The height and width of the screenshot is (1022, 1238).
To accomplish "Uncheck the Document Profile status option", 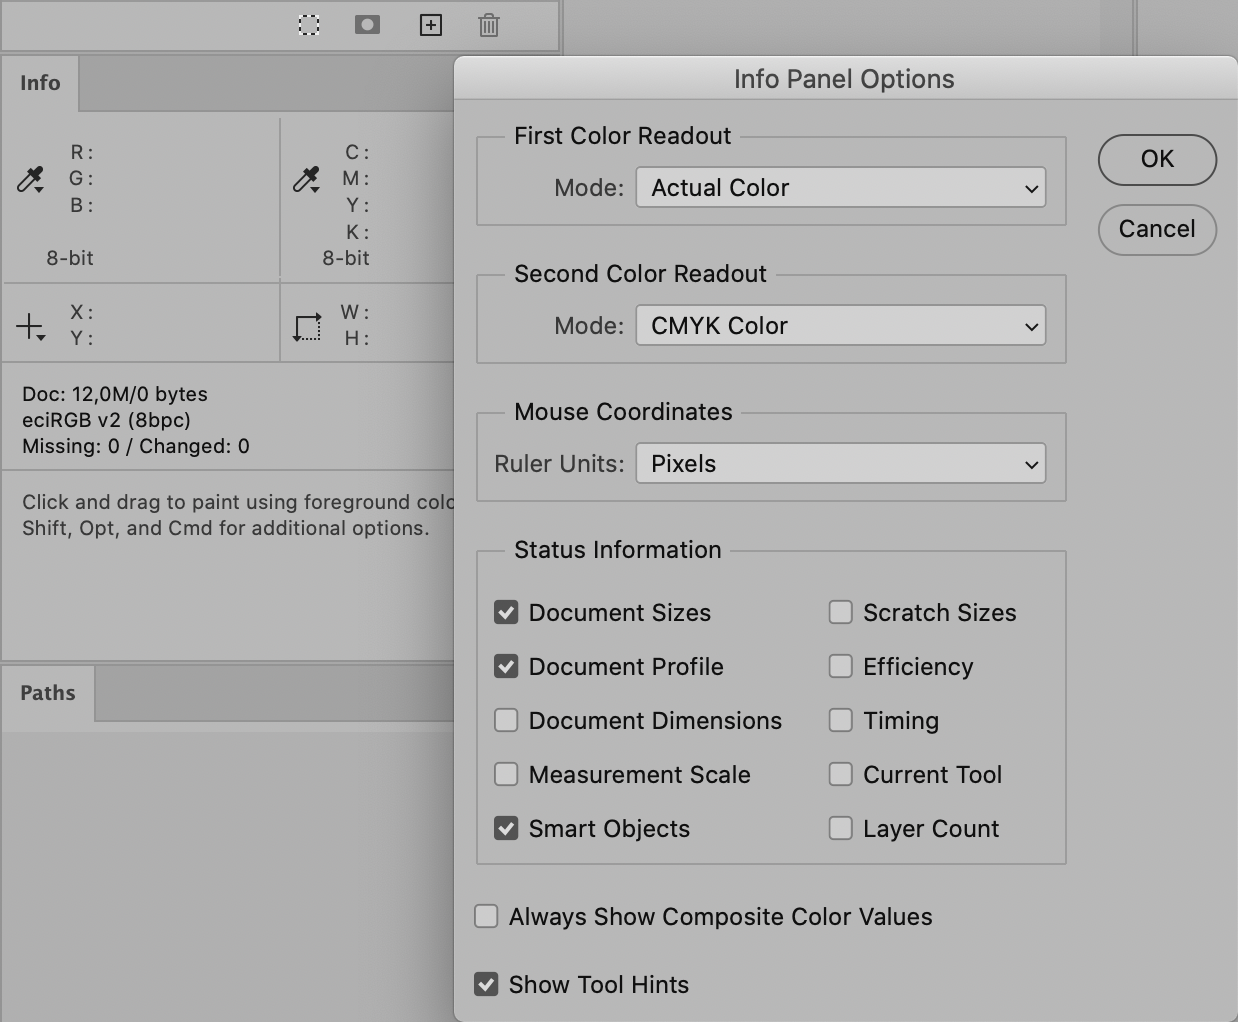I will point(506,666).
